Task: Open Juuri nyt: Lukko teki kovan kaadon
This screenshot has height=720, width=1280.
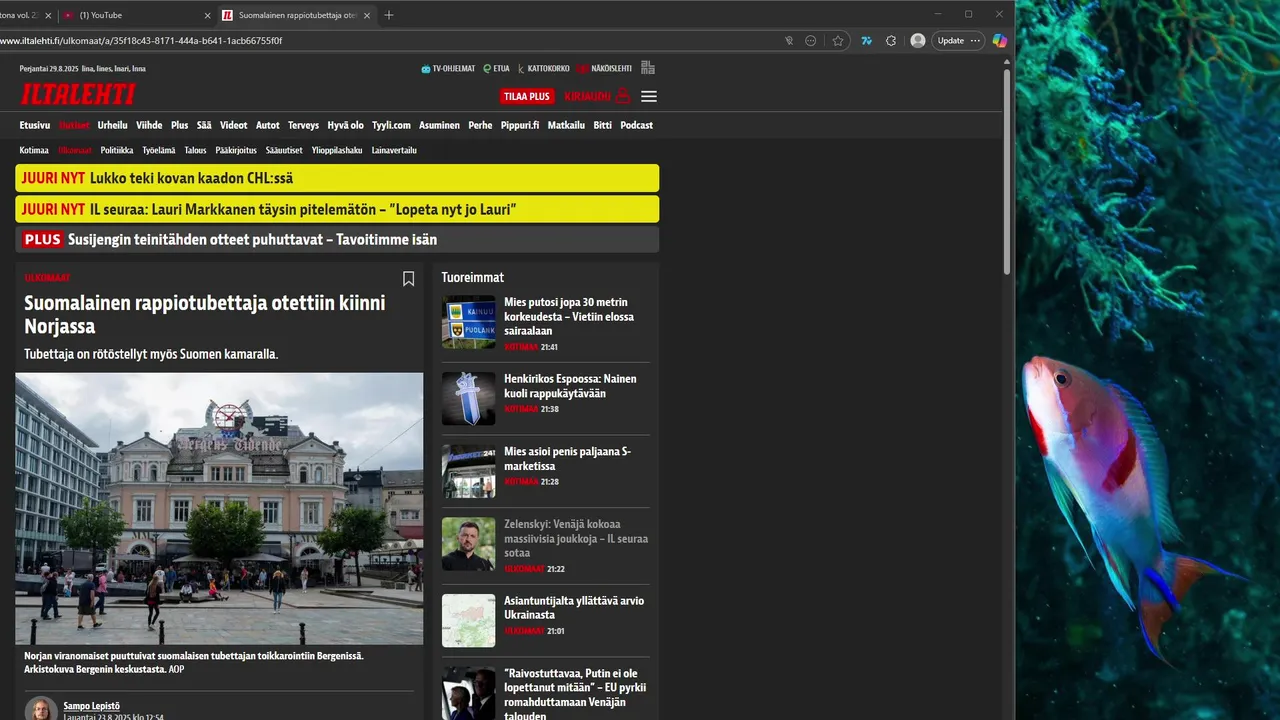Action: [x=337, y=178]
